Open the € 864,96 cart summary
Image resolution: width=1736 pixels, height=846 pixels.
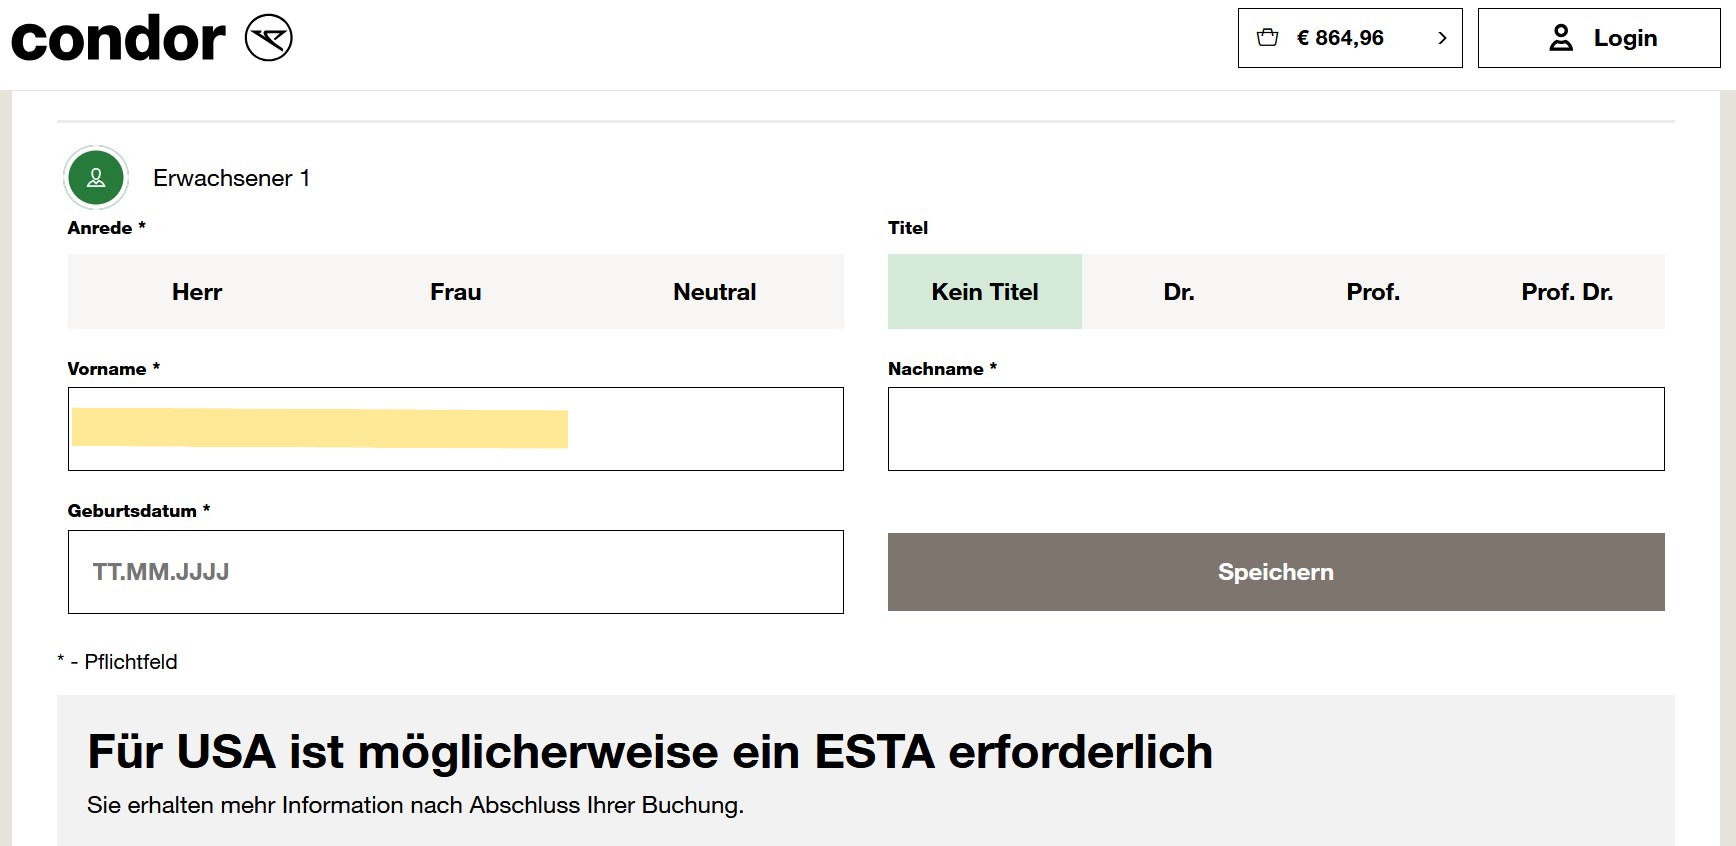[x=1339, y=38]
